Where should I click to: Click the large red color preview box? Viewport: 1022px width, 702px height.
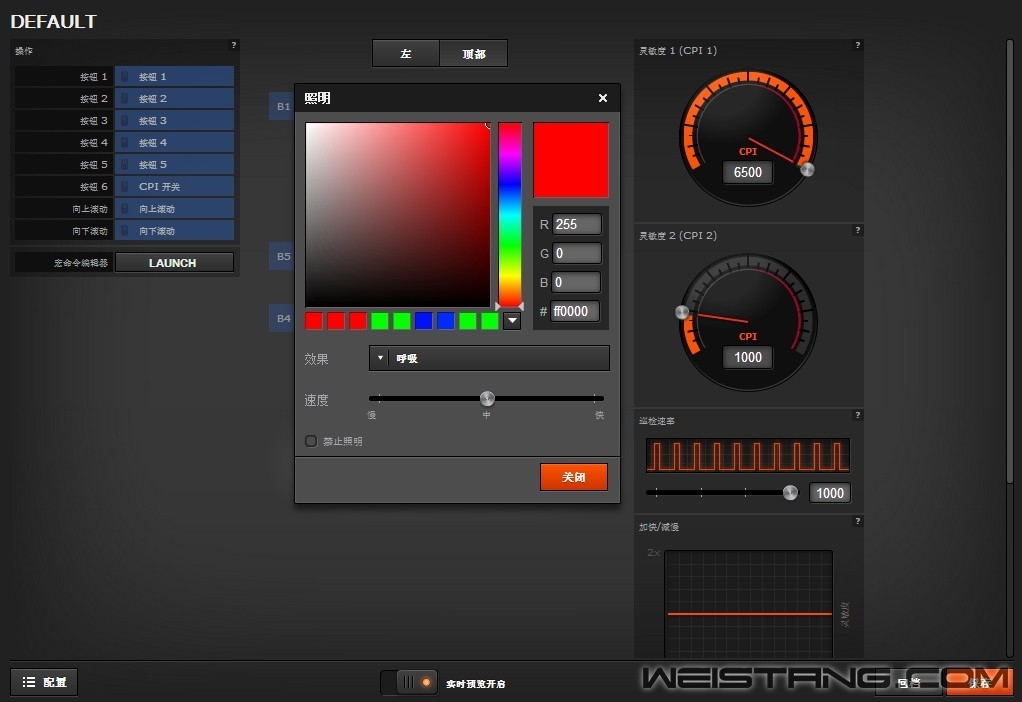(571, 160)
